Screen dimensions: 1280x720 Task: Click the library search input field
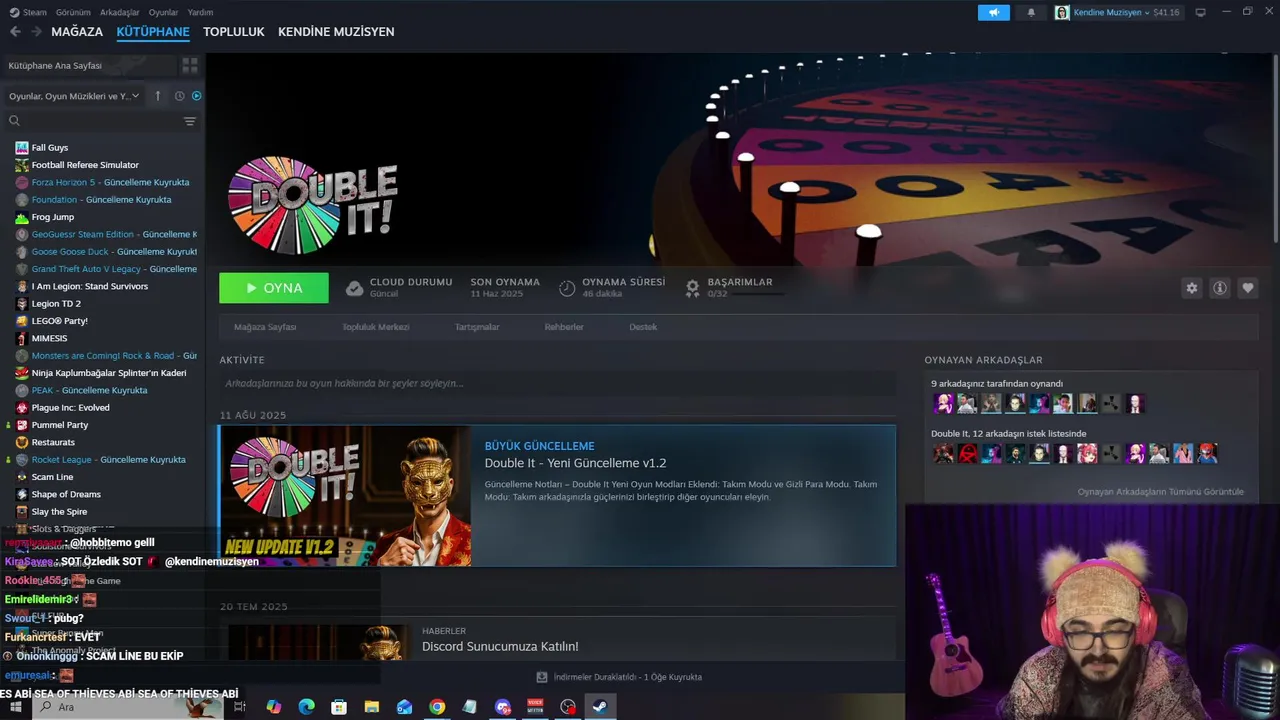[100, 121]
